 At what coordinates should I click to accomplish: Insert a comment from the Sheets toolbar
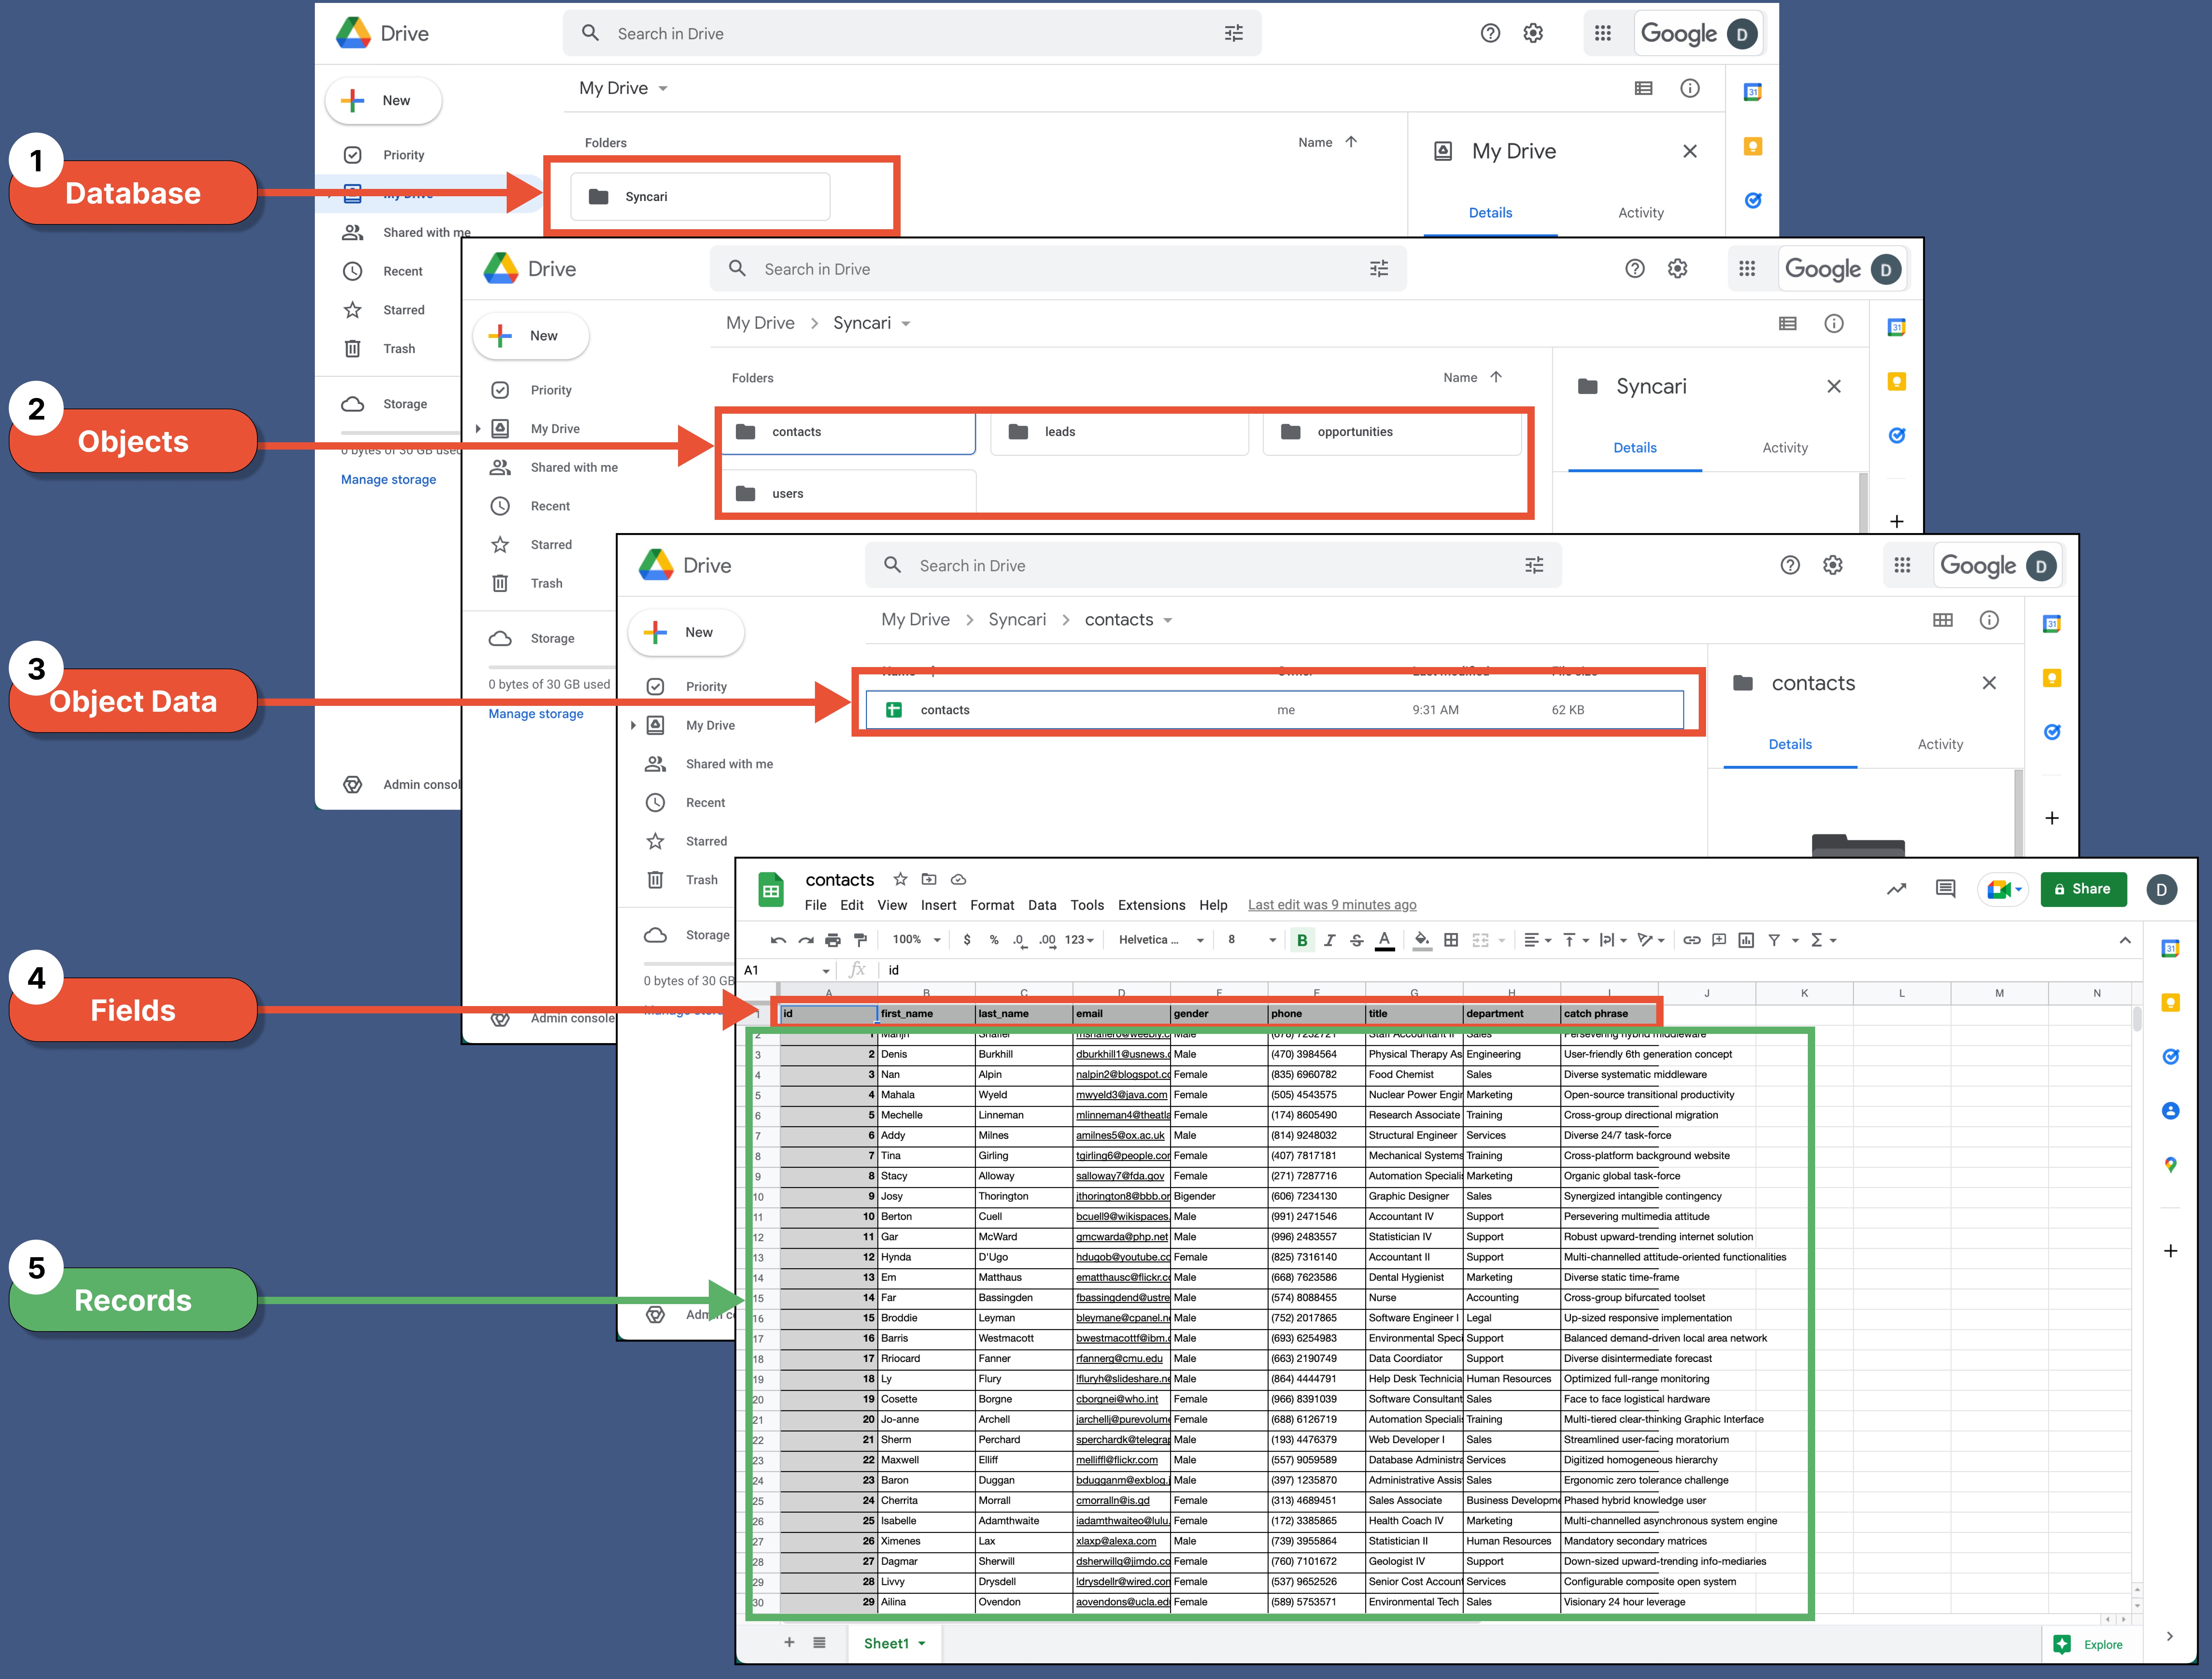pos(1719,940)
